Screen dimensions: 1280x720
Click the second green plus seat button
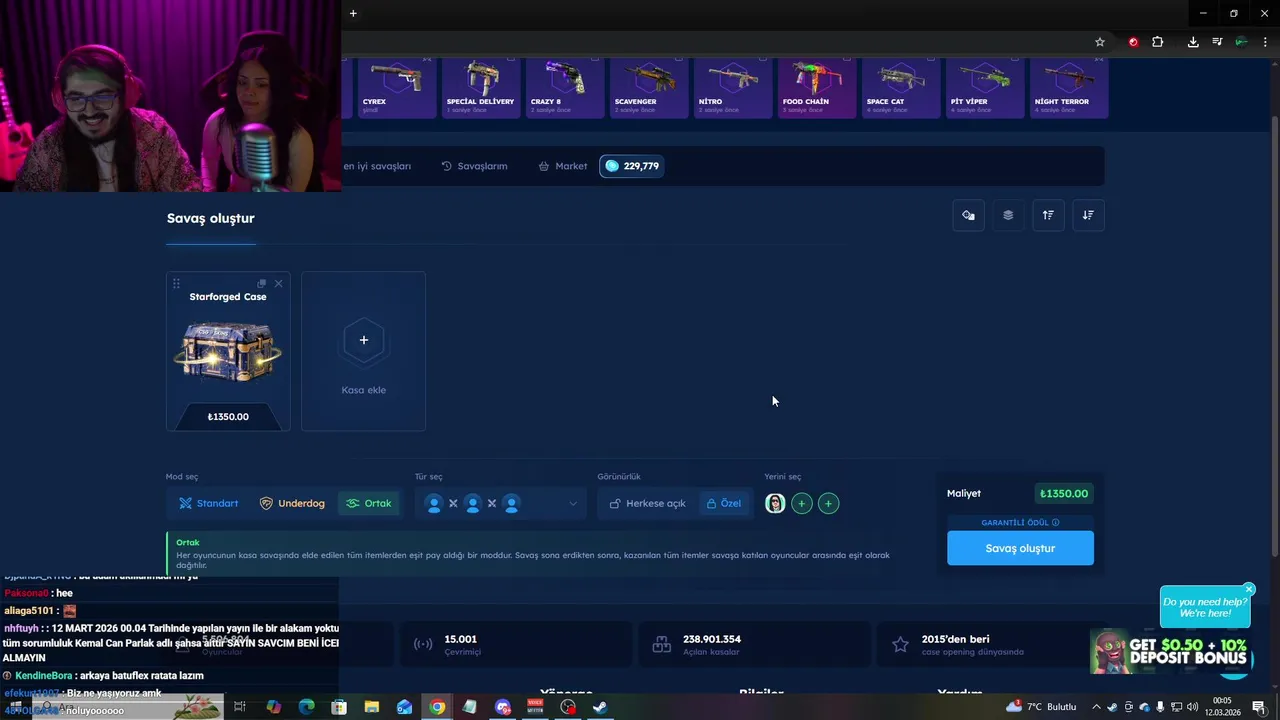coord(828,503)
